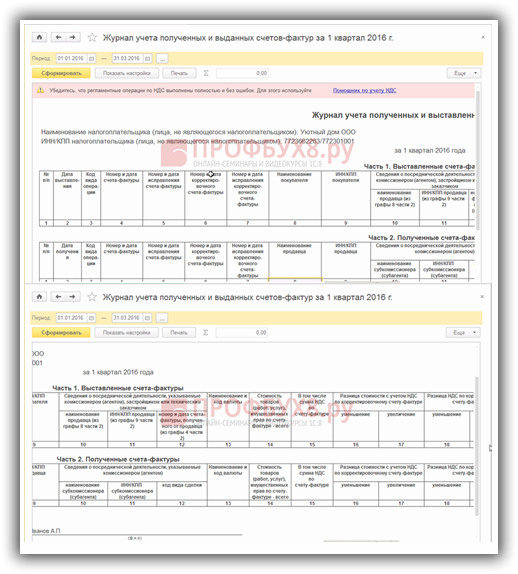Screen dimensions: 518x574
Task: Click Сформировать button in upper window
Action: tap(61, 73)
